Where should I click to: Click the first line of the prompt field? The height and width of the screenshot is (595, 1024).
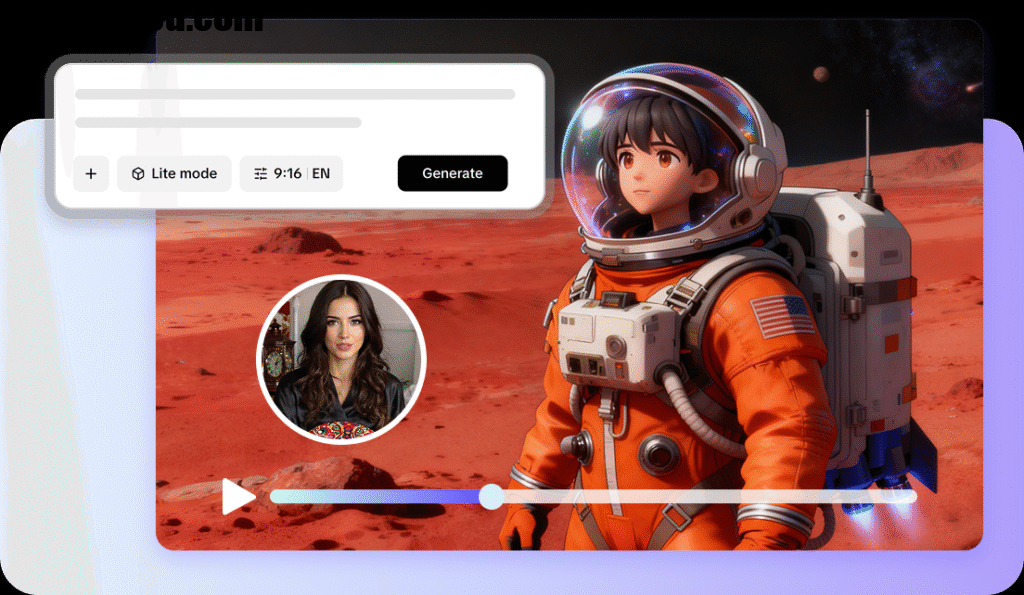click(295, 94)
